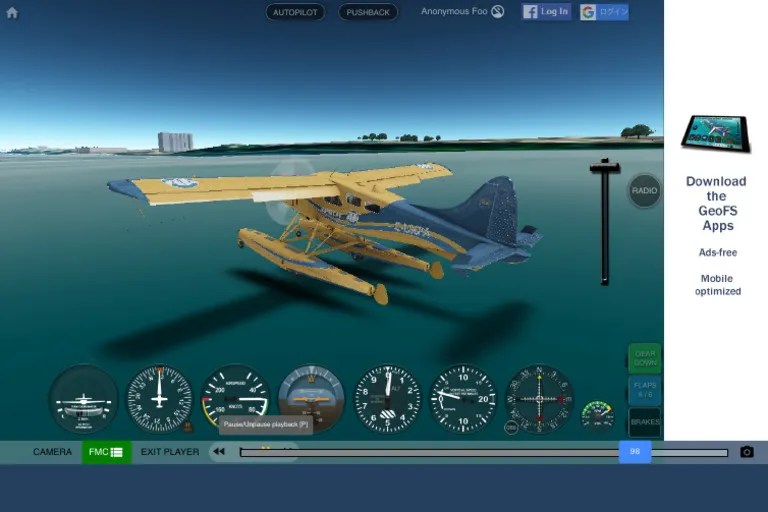Click the GeoFS Apps tablet thumbnail
Viewport: 768px width, 512px height.
click(716, 134)
